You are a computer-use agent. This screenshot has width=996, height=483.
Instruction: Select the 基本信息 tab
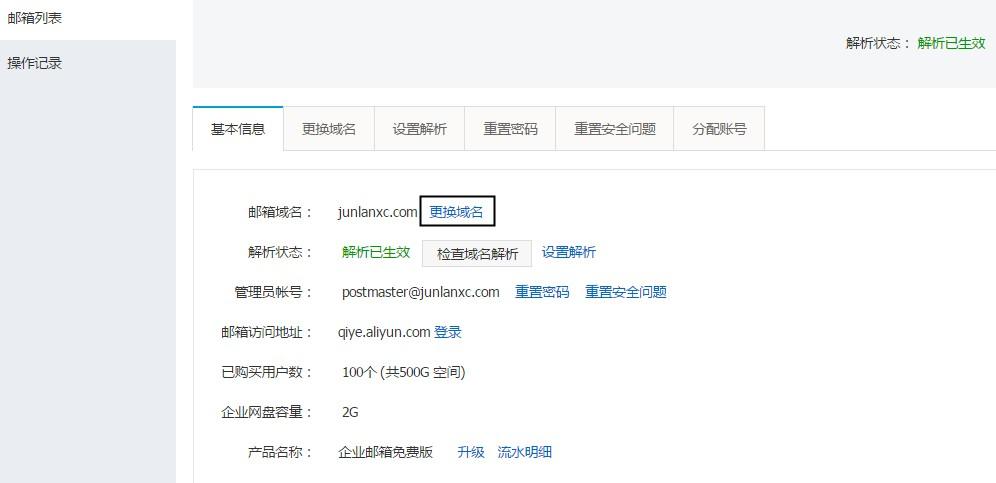click(x=238, y=129)
